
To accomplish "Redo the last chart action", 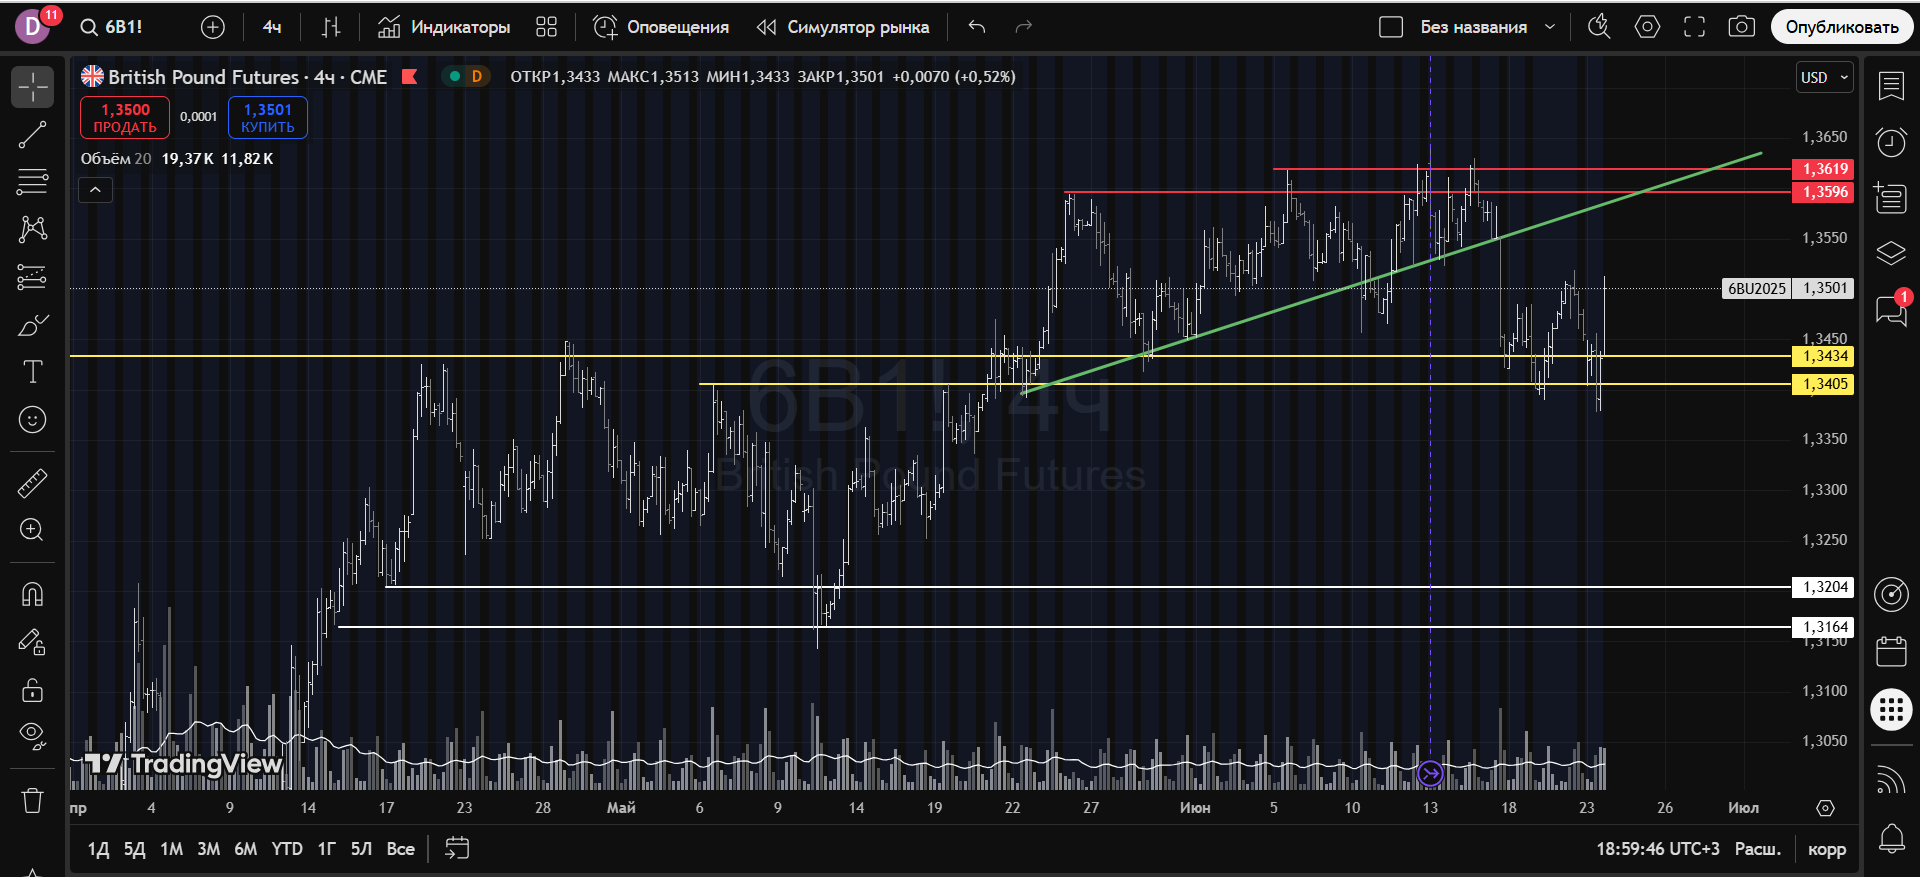I will click(1023, 27).
